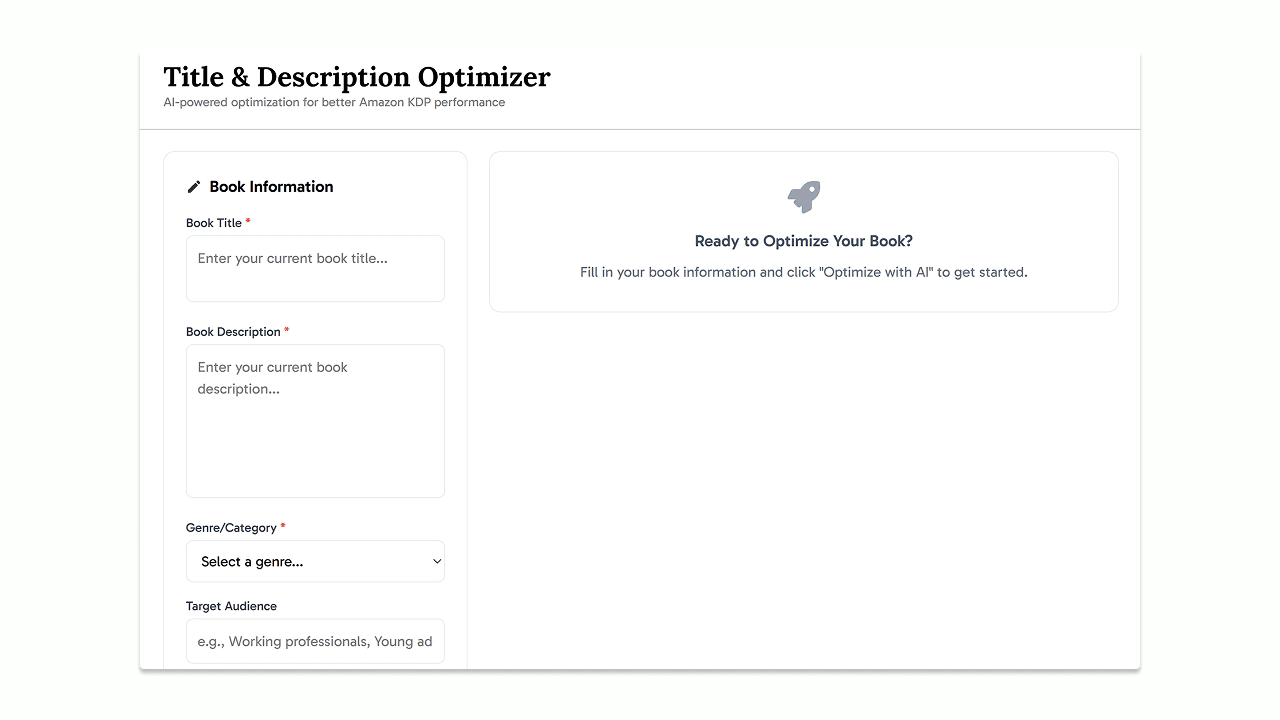1280x720 pixels.
Task: Focus the Book Description text area
Action: 315,420
